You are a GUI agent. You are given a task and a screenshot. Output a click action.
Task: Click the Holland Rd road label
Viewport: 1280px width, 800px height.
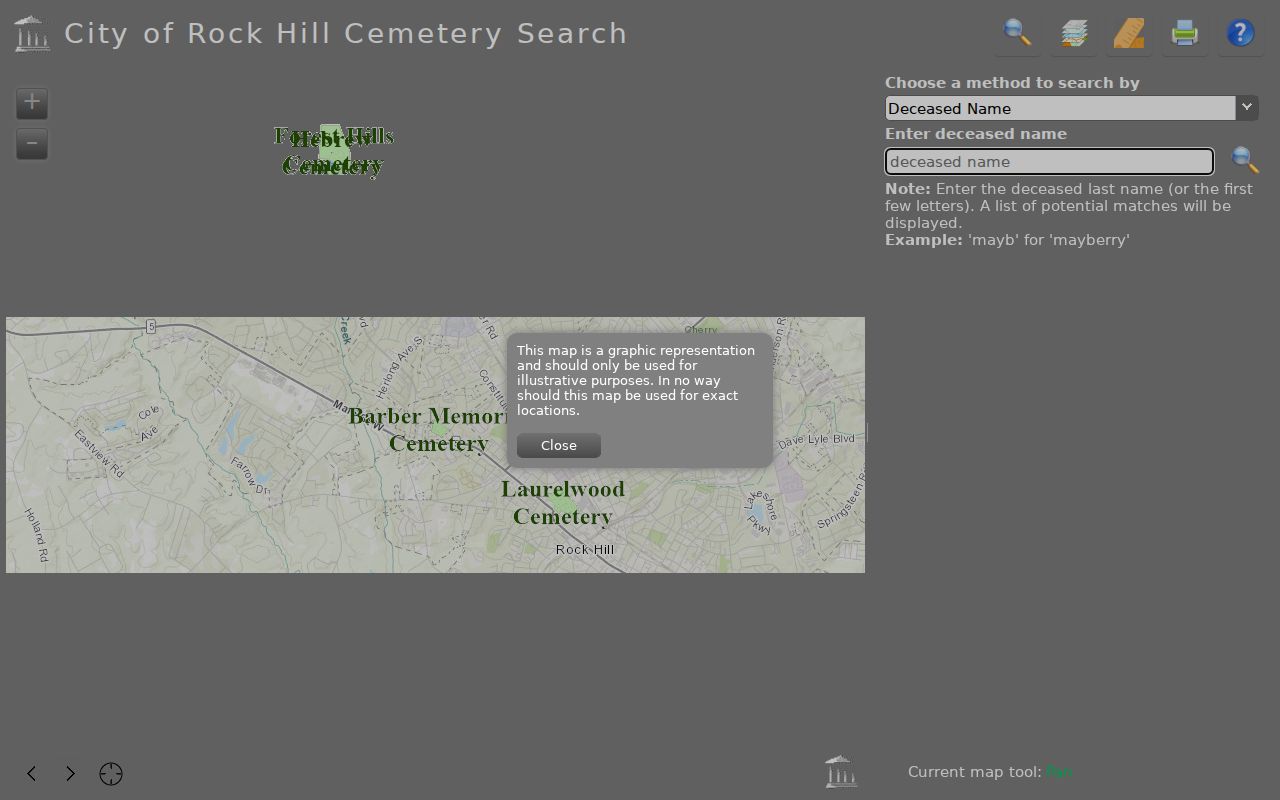click(x=36, y=535)
